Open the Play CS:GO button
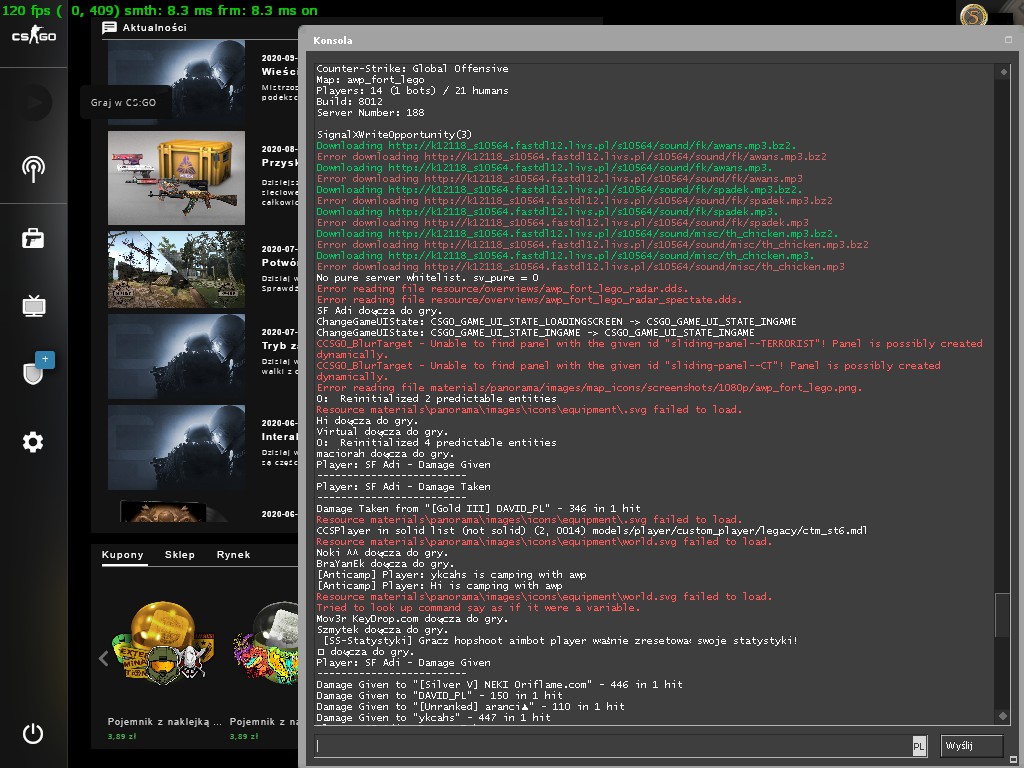Screen dimensions: 1024x768 33,103
